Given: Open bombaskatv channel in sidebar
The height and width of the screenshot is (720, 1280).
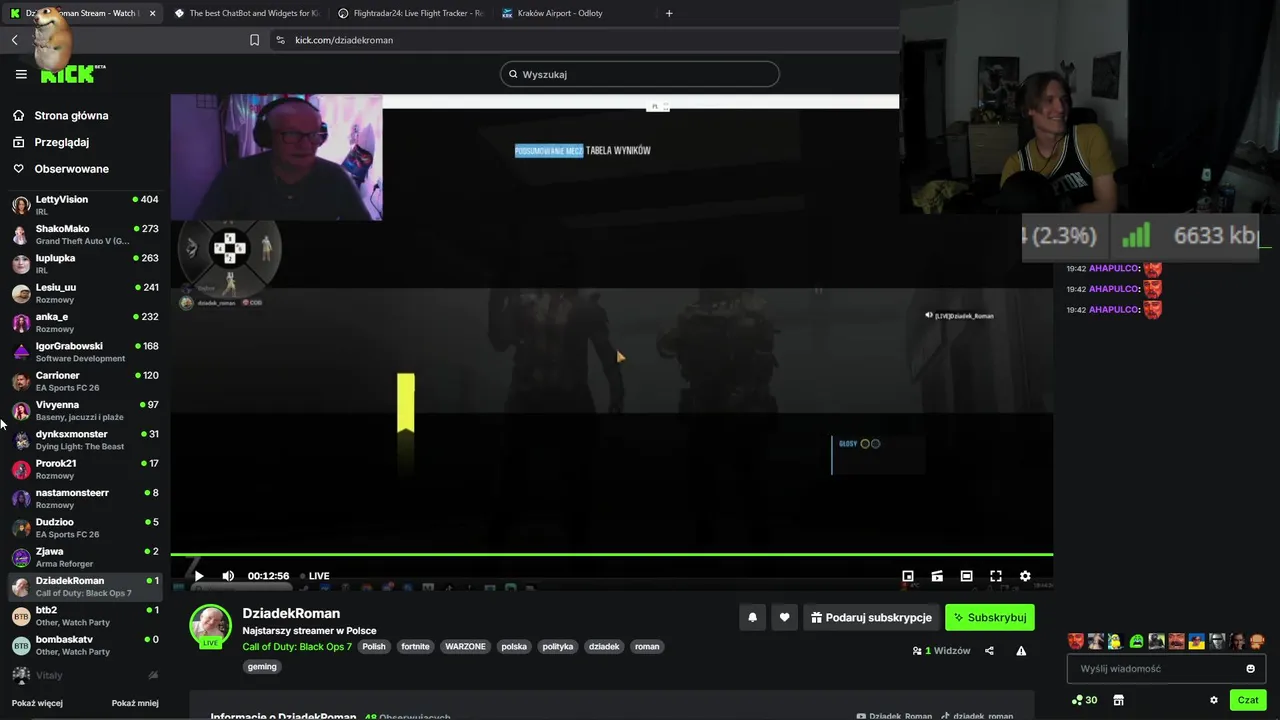Looking at the screenshot, I should [x=85, y=645].
